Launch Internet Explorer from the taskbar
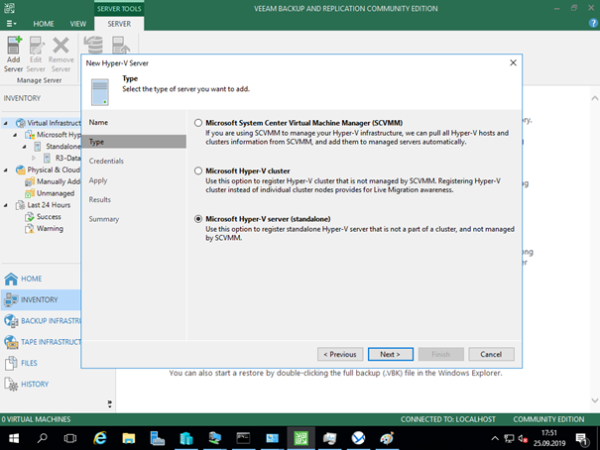The image size is (600, 450). pyautogui.click(x=100, y=438)
